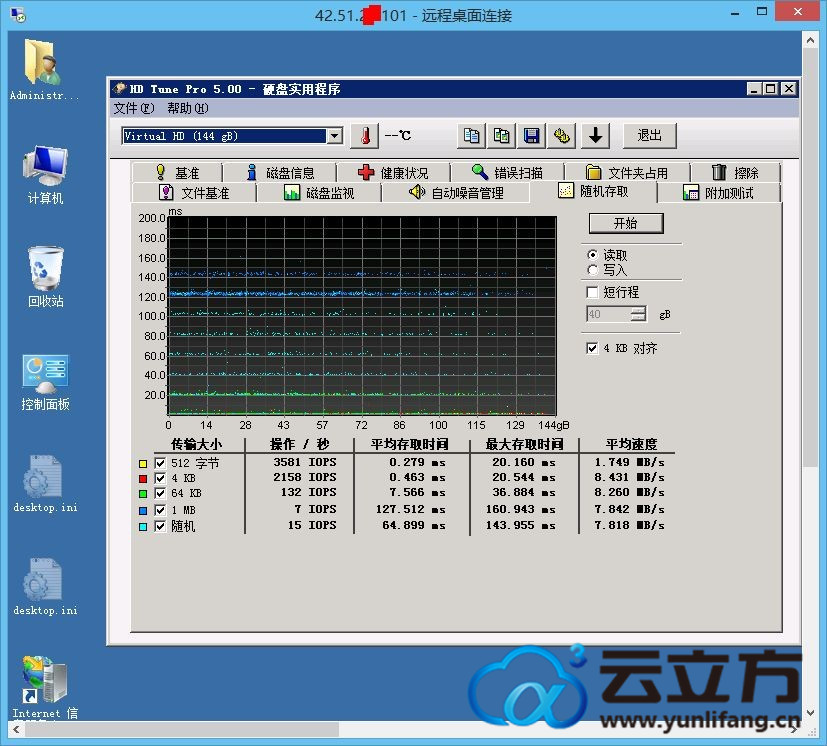
Task: Uncheck the 随机 transfer size checkbox
Action: coord(160,526)
